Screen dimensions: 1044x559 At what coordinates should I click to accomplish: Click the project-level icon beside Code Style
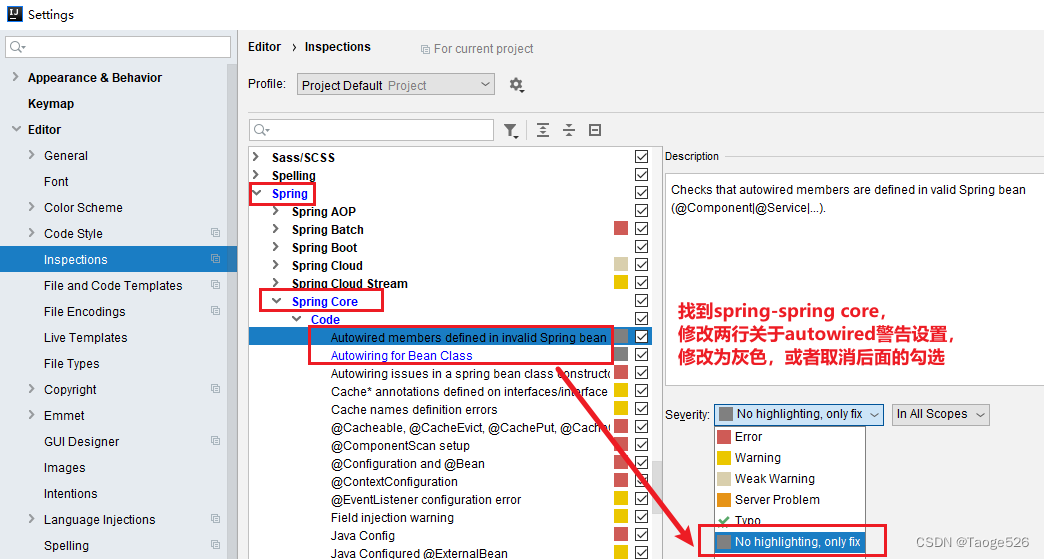pos(215,233)
